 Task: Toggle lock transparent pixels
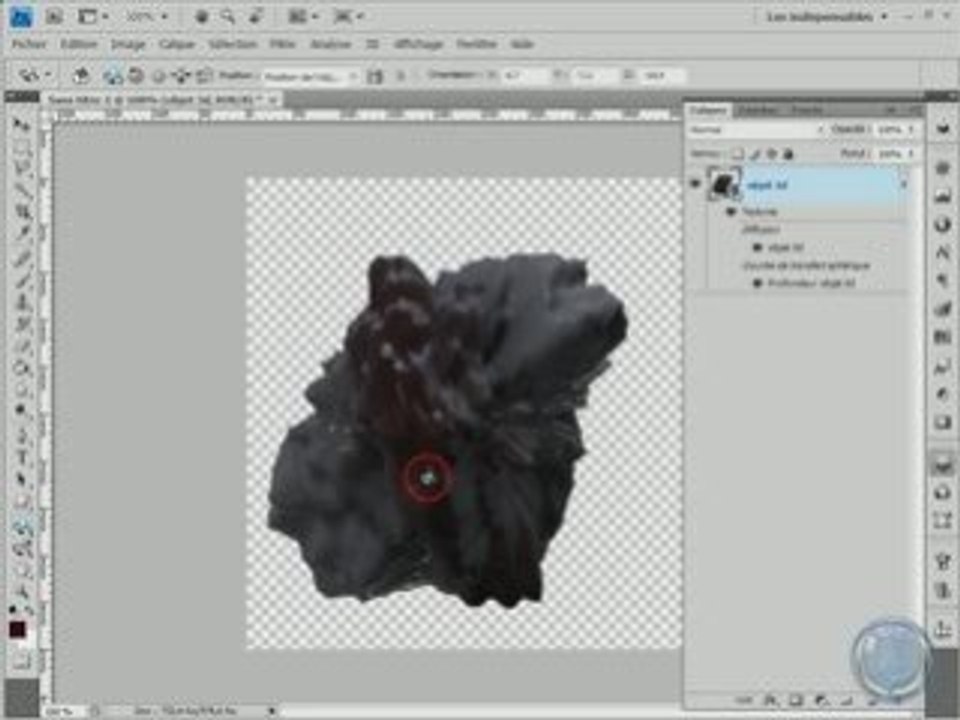(x=738, y=154)
